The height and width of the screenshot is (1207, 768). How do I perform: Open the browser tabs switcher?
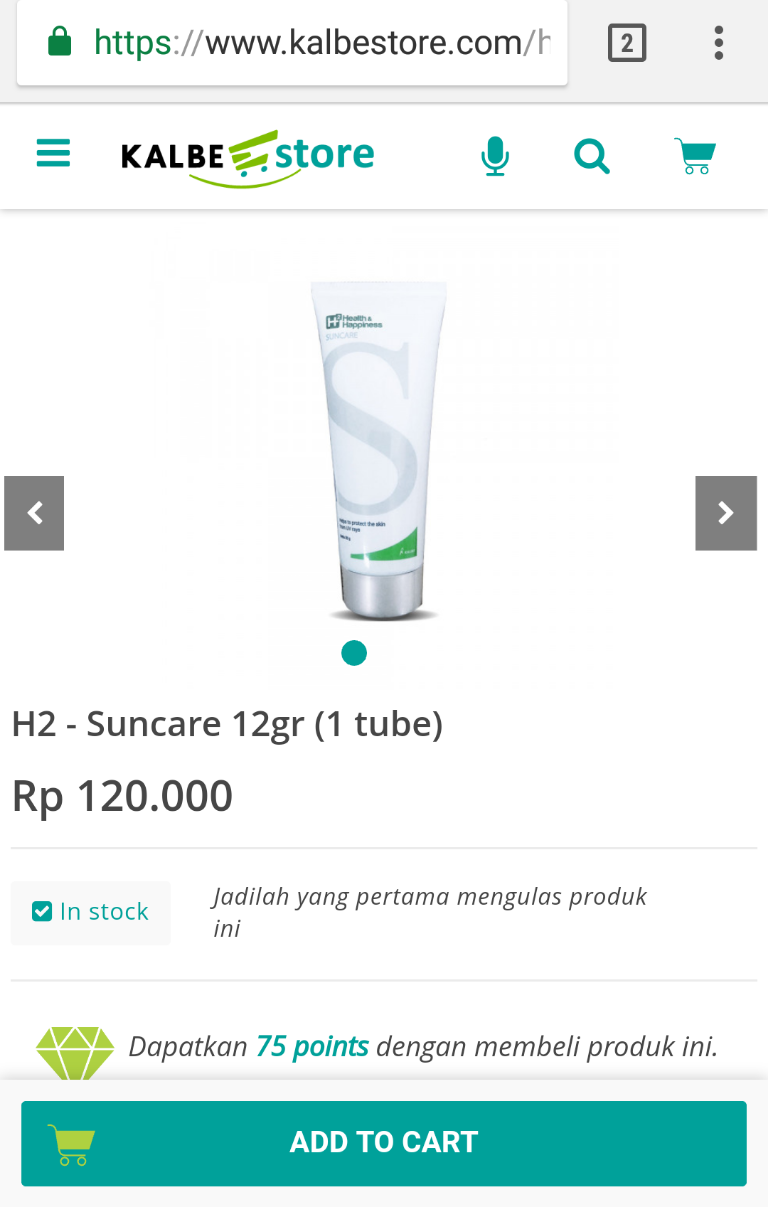[x=627, y=43]
